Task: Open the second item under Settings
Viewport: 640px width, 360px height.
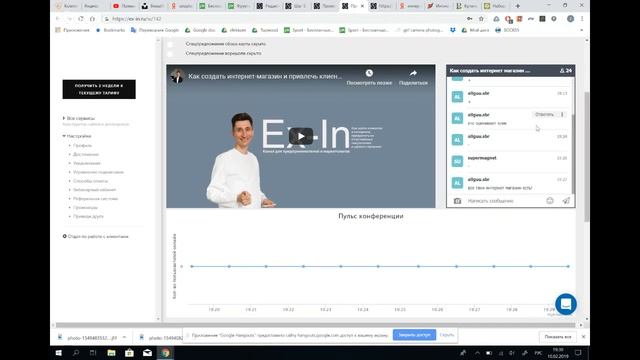Action: coord(86,154)
